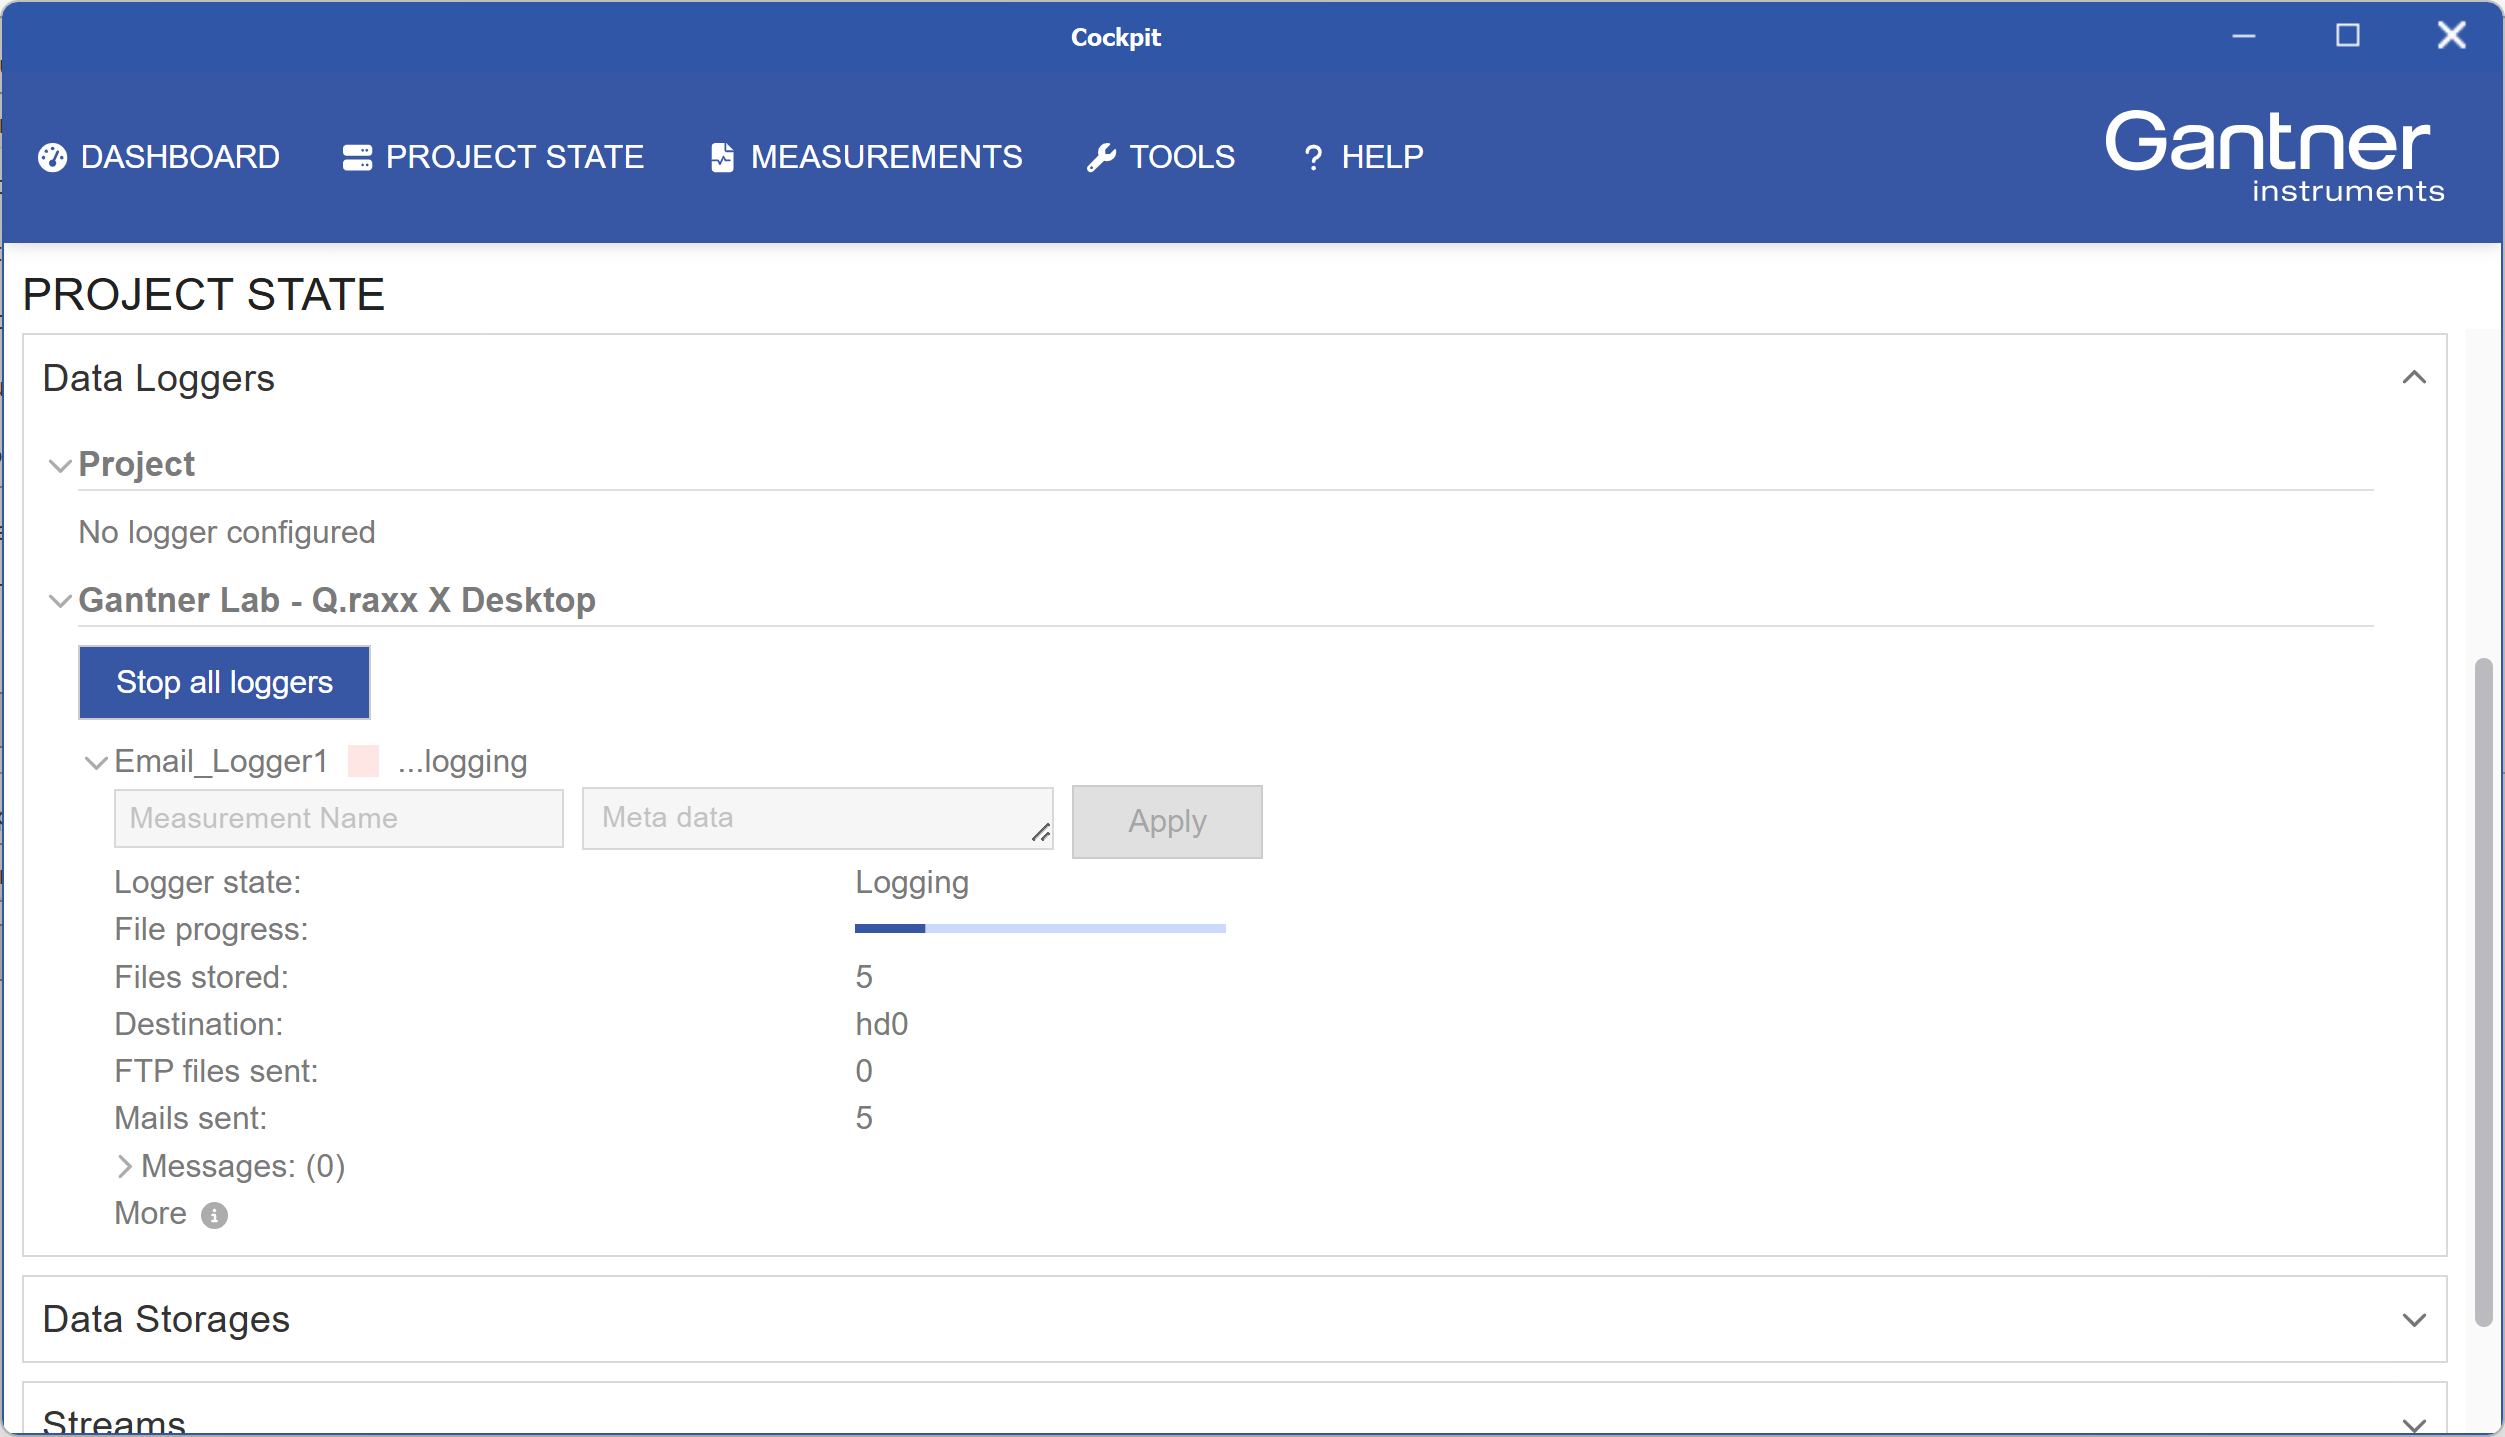Viewport: 2505px width, 1437px height.
Task: Collapse the Email_Logger1 entry
Action: (x=96, y=763)
